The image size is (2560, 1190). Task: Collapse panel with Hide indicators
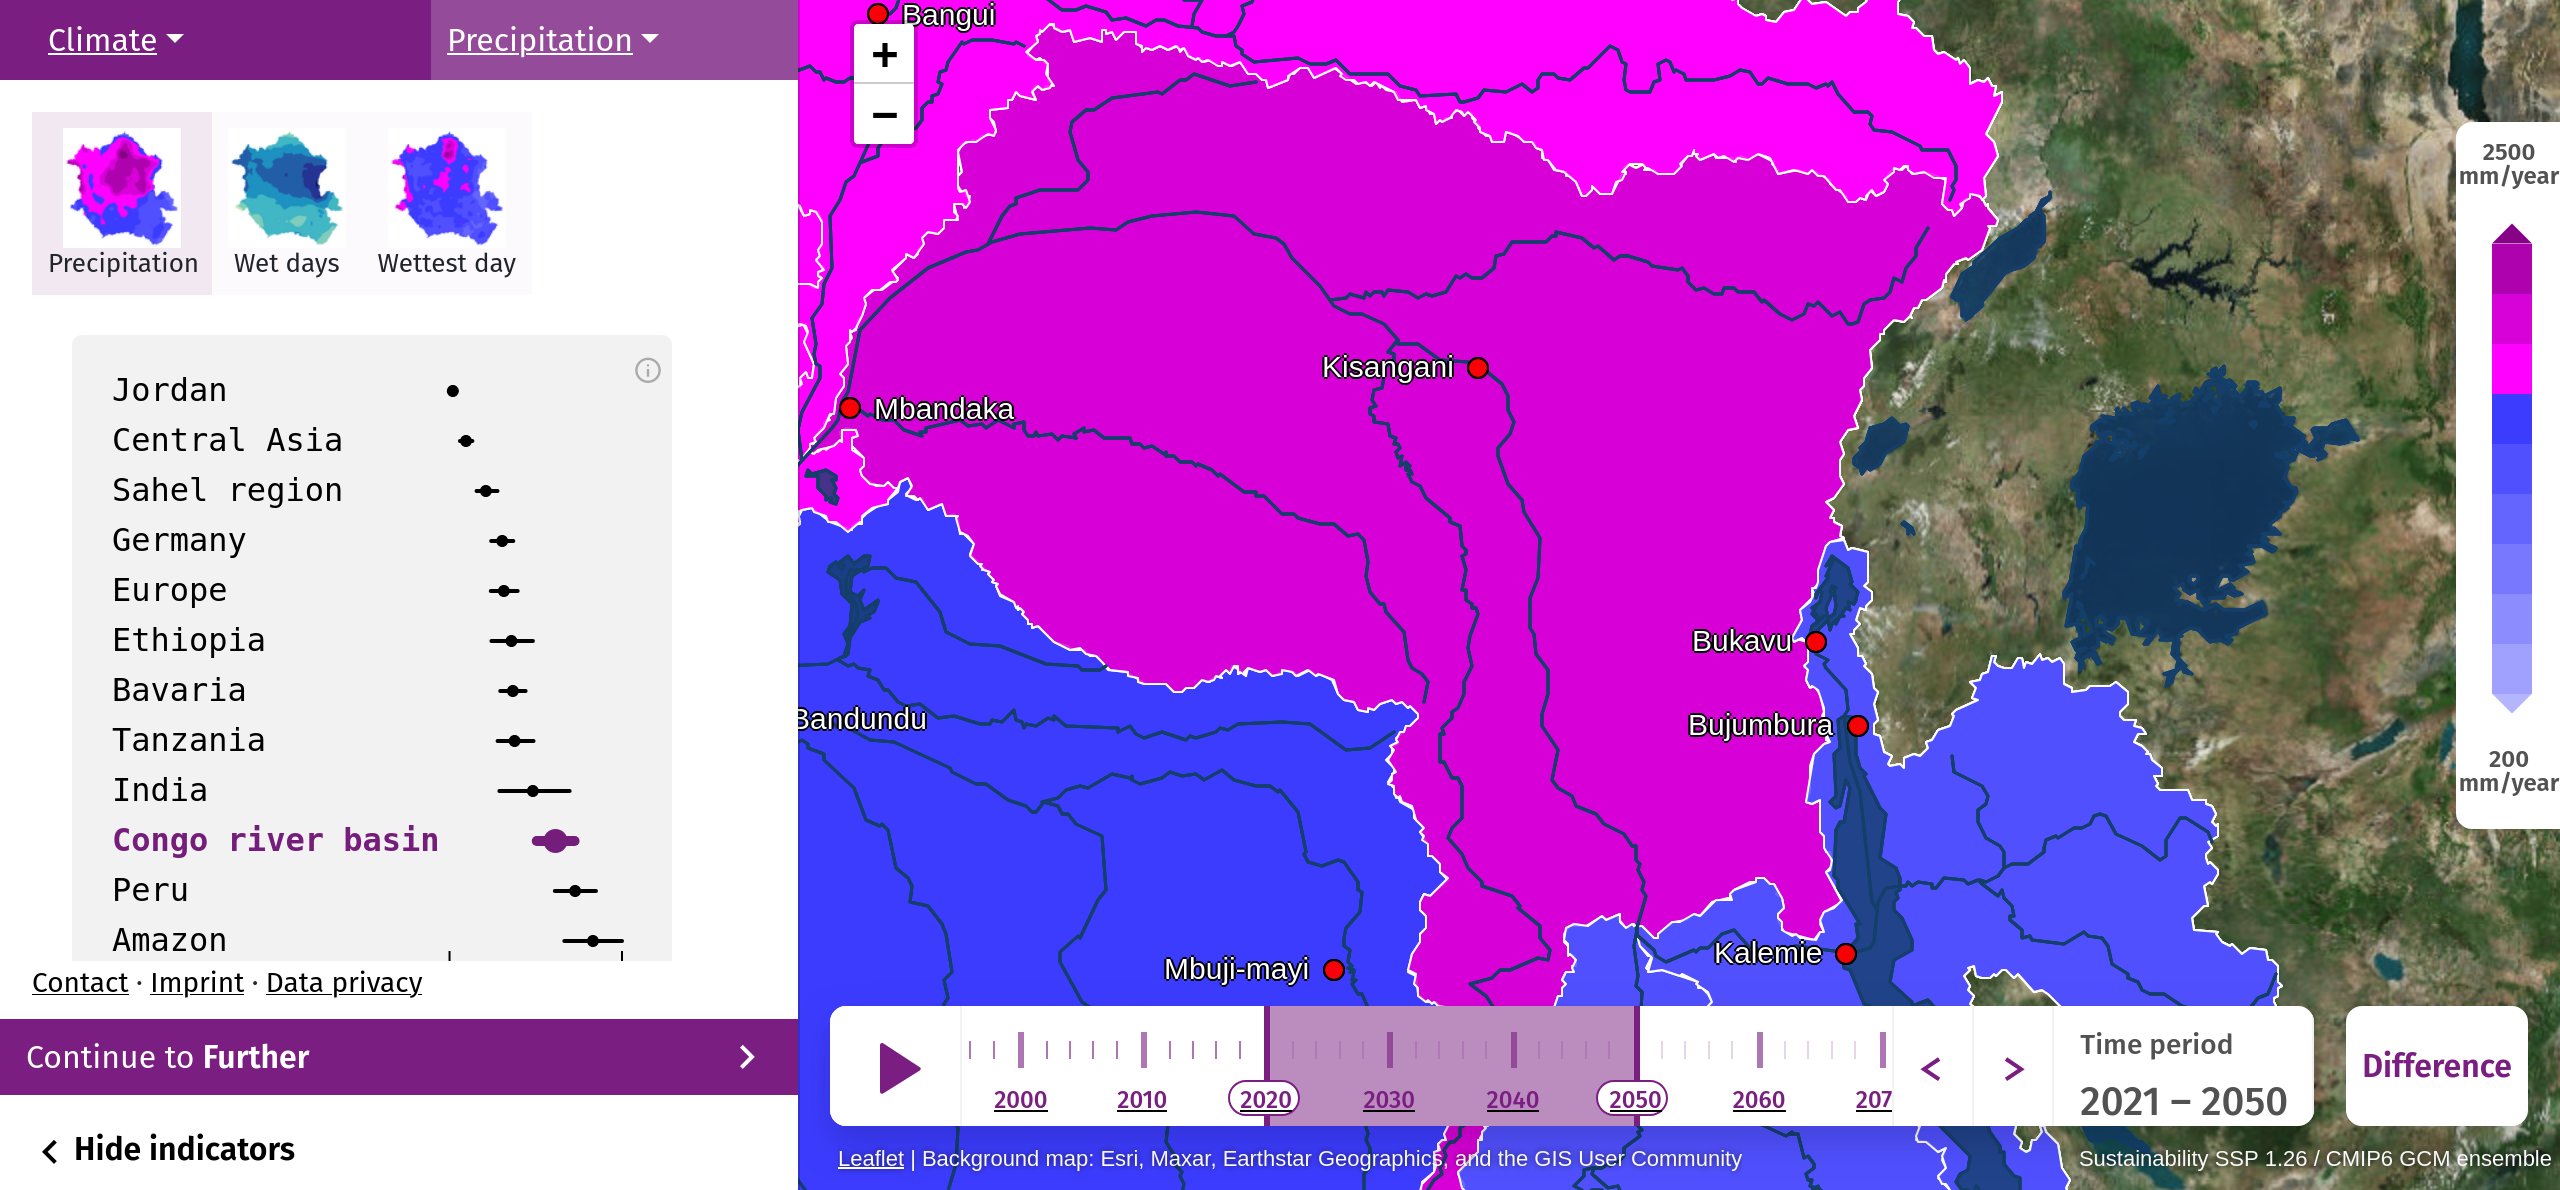[x=168, y=1149]
